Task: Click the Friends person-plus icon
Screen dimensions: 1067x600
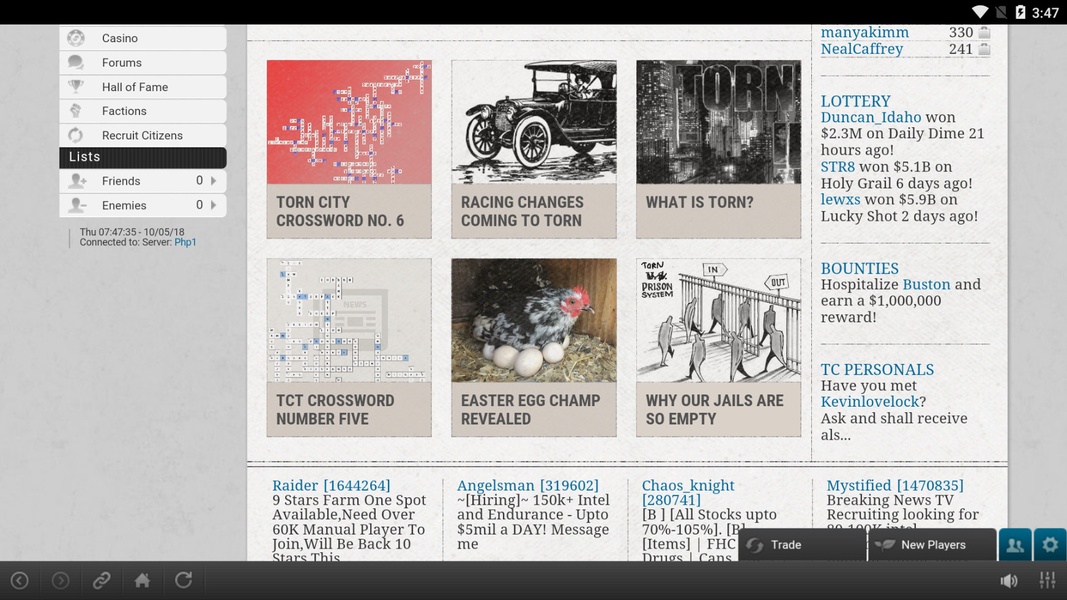Action: pos(78,181)
